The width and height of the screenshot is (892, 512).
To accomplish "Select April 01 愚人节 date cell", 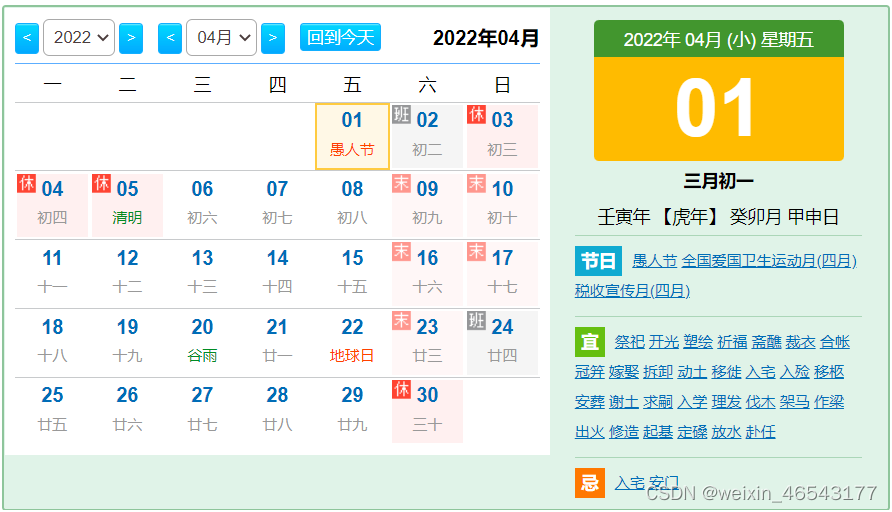I will (352, 137).
